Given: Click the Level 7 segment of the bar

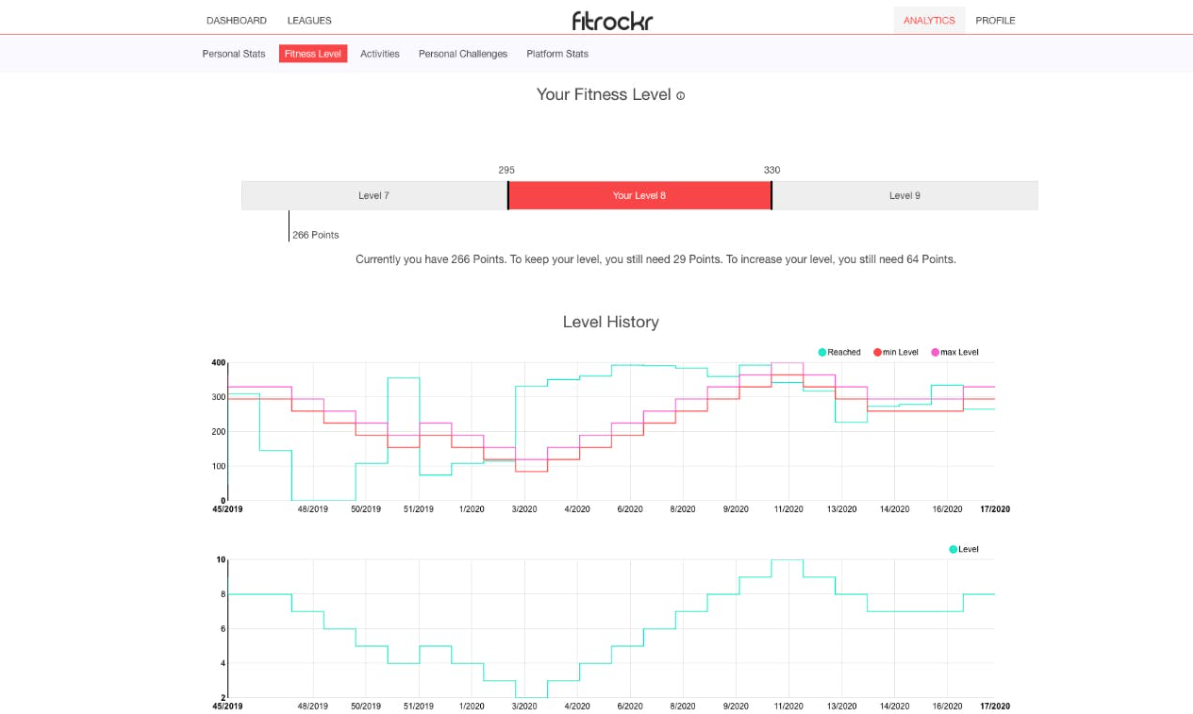Looking at the screenshot, I should coord(374,196).
